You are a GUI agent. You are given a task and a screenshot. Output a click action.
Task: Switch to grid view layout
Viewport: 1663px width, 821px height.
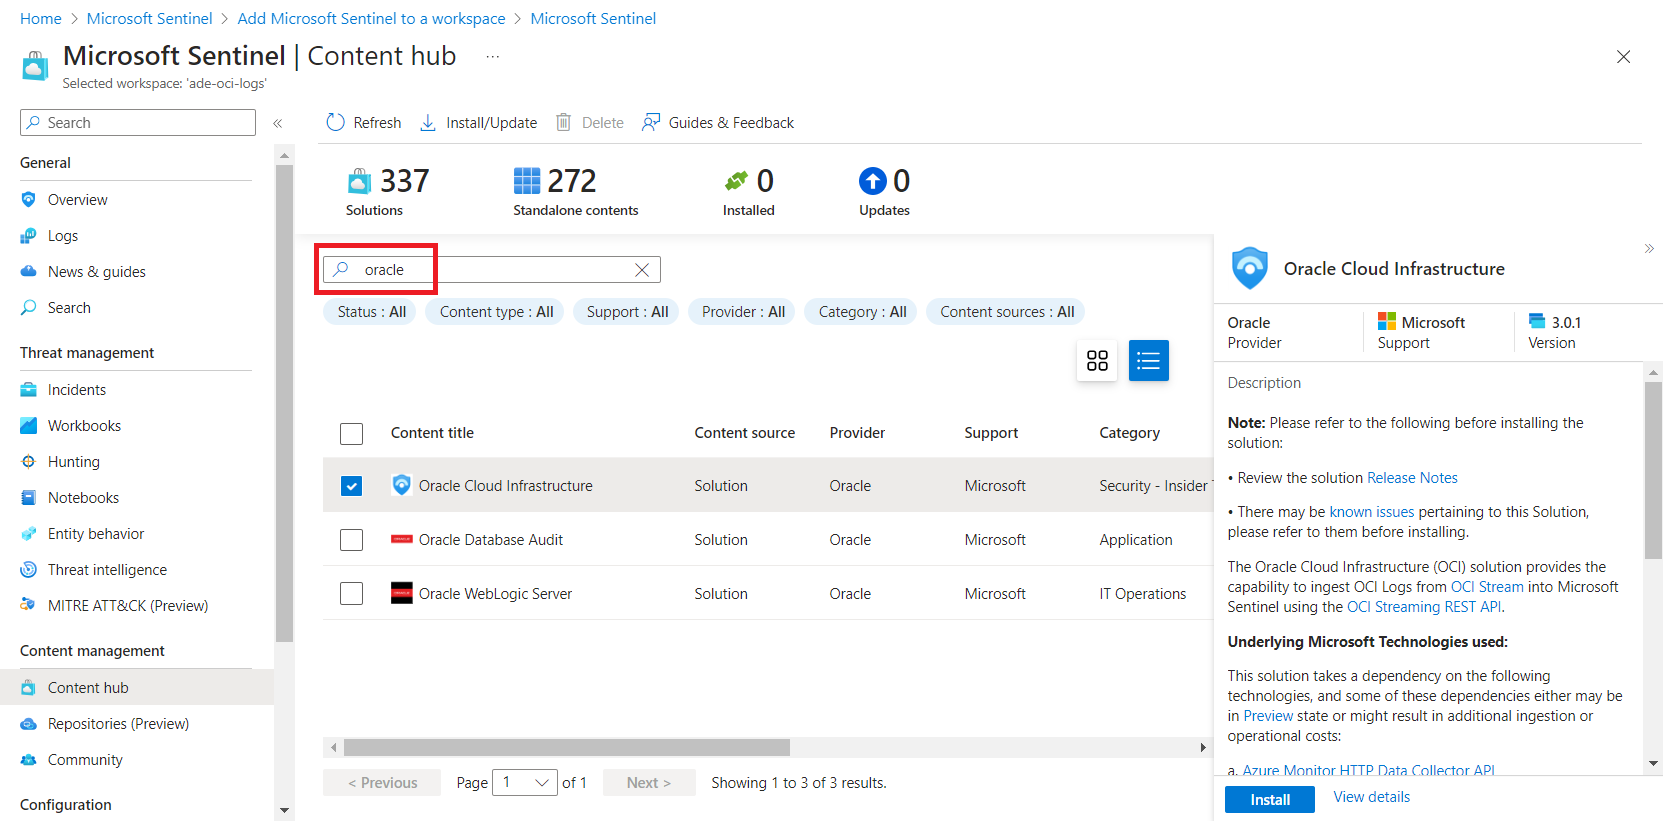tap(1097, 360)
